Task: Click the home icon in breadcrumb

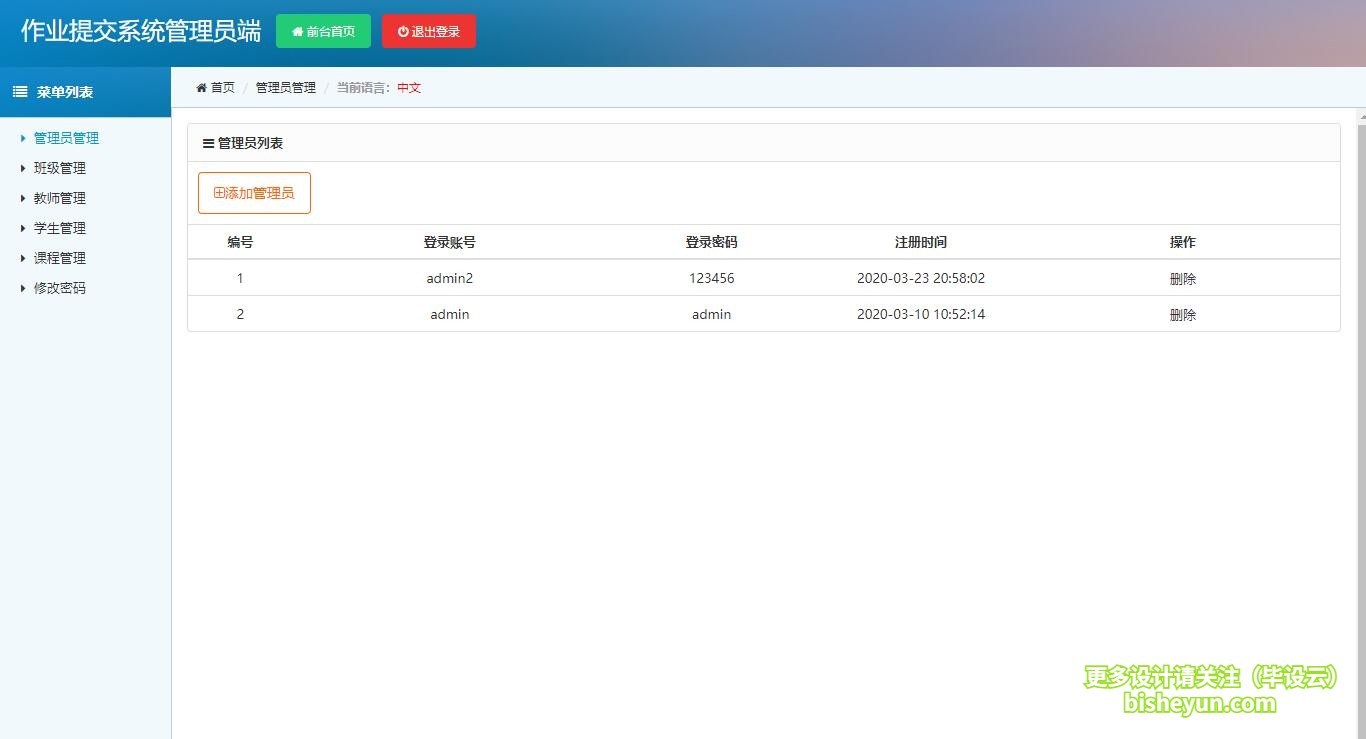Action: click(x=201, y=88)
